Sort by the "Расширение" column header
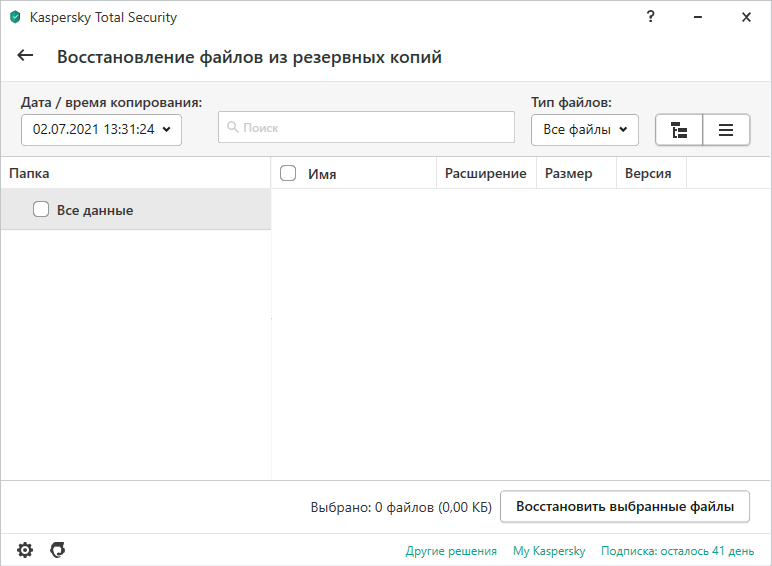This screenshot has height=566, width=772. pos(485,173)
